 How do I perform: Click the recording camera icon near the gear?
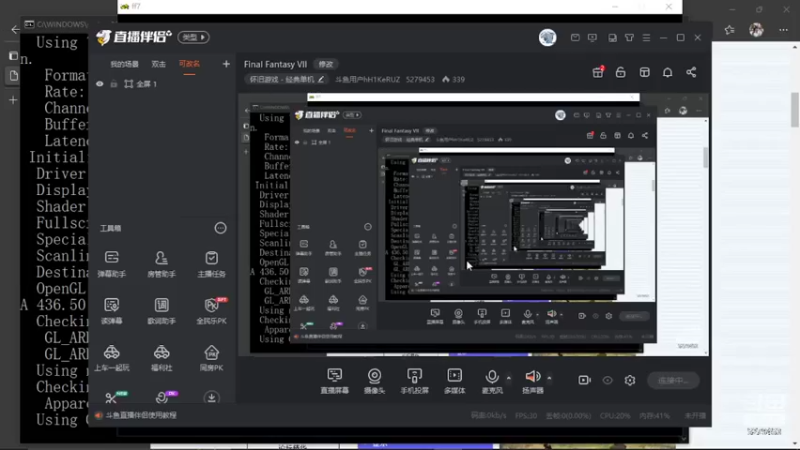coord(584,380)
